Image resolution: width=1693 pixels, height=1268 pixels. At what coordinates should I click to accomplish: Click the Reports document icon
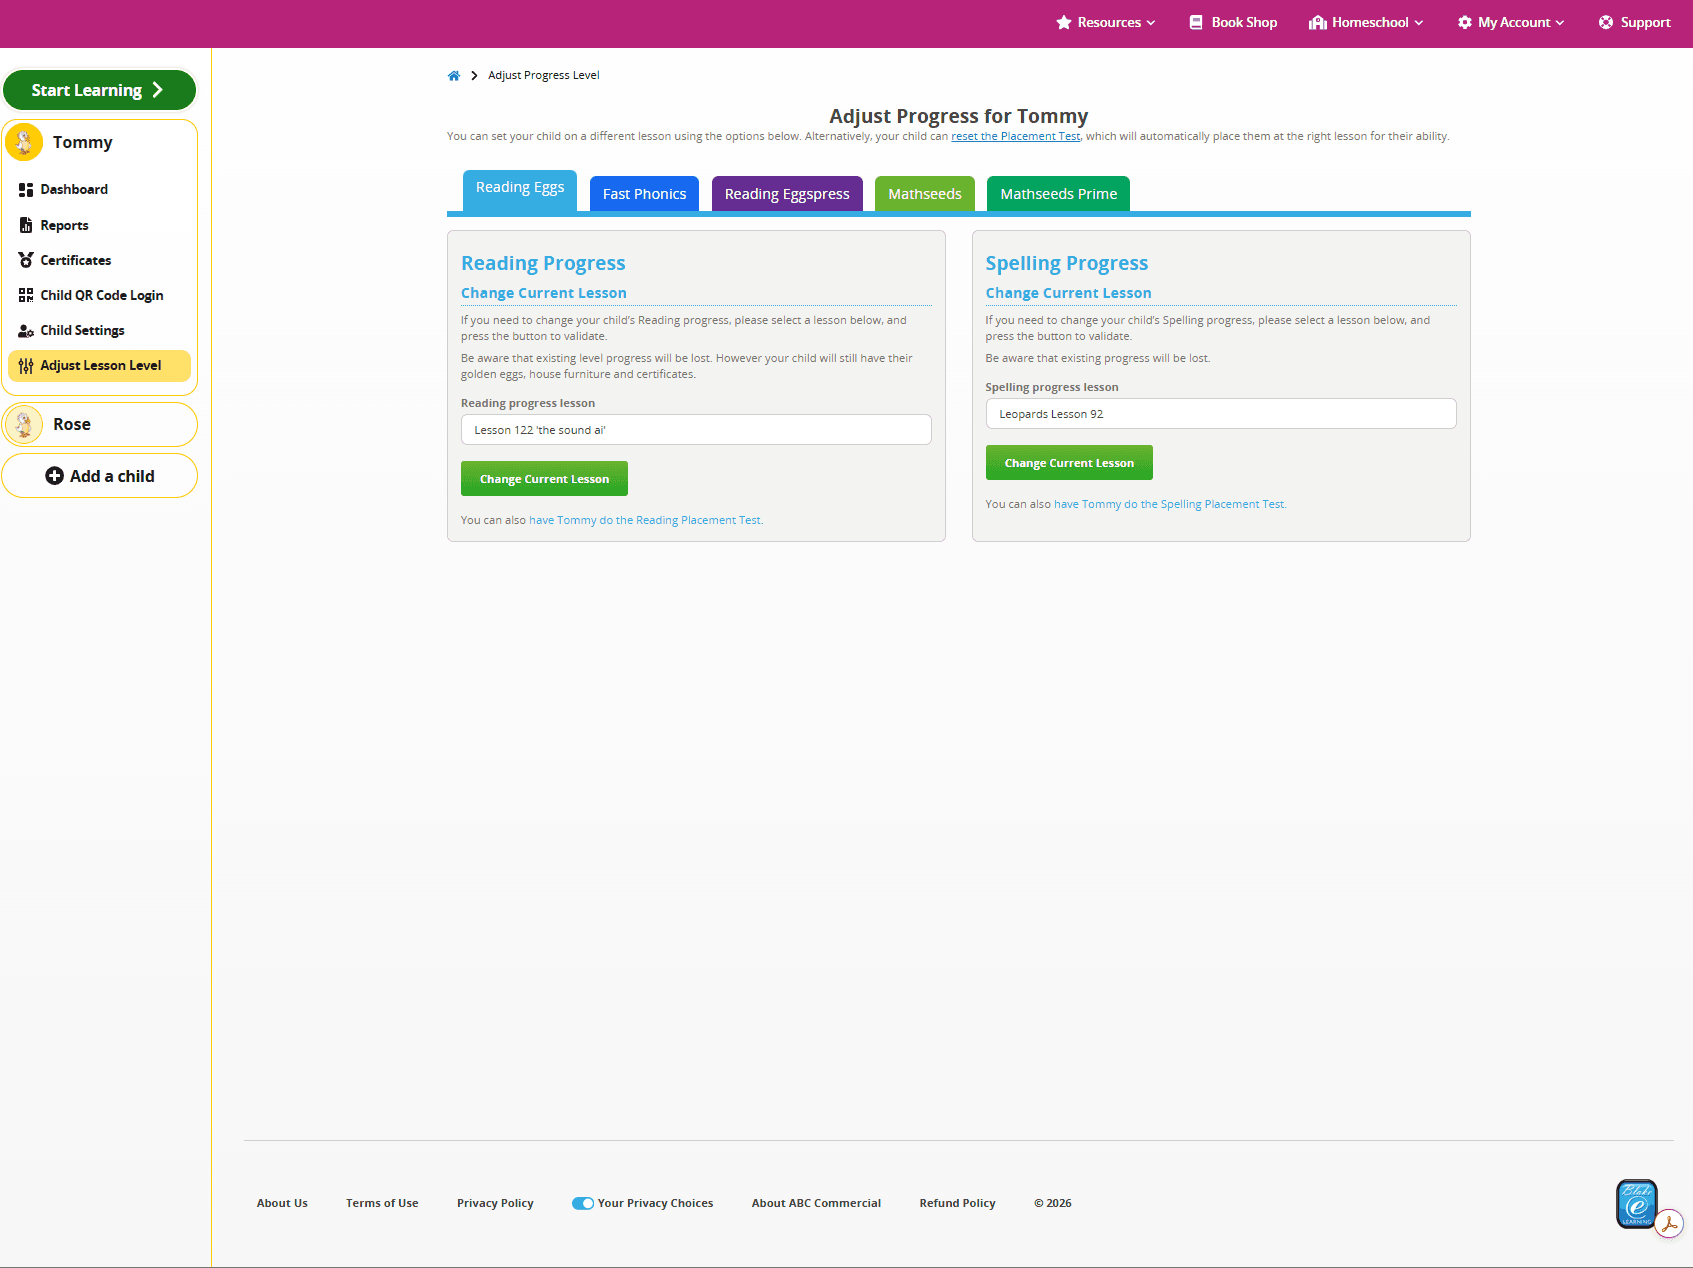point(26,225)
